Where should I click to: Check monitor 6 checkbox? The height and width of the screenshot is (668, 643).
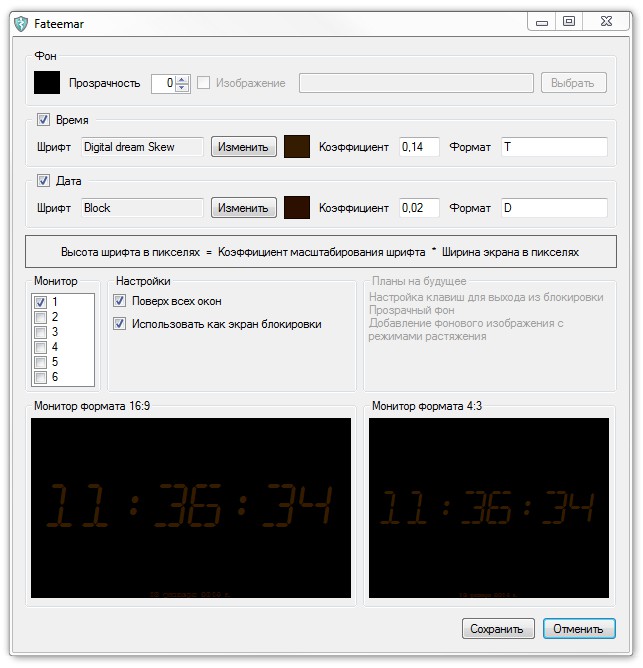pos(40,377)
